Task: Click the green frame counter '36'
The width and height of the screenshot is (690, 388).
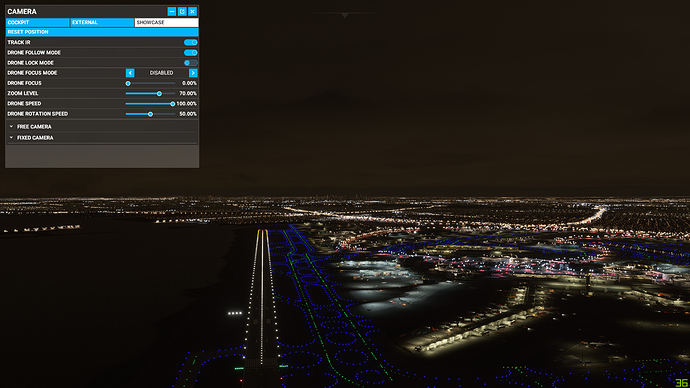Action: coord(682,383)
